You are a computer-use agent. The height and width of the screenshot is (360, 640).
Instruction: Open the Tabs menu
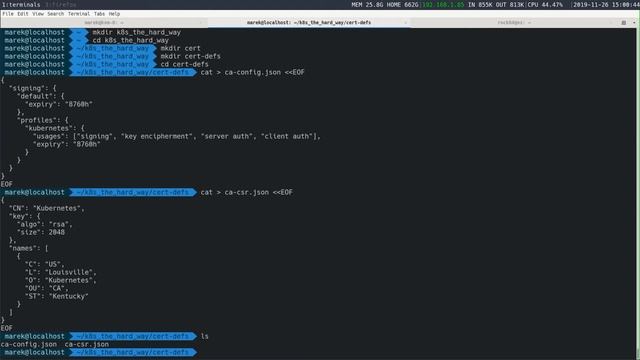pos(99,13)
